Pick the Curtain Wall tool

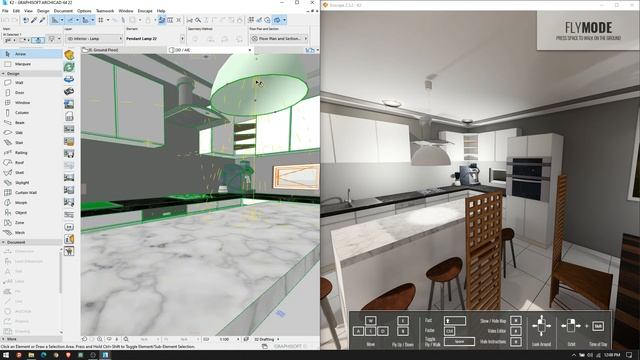pos(31,193)
